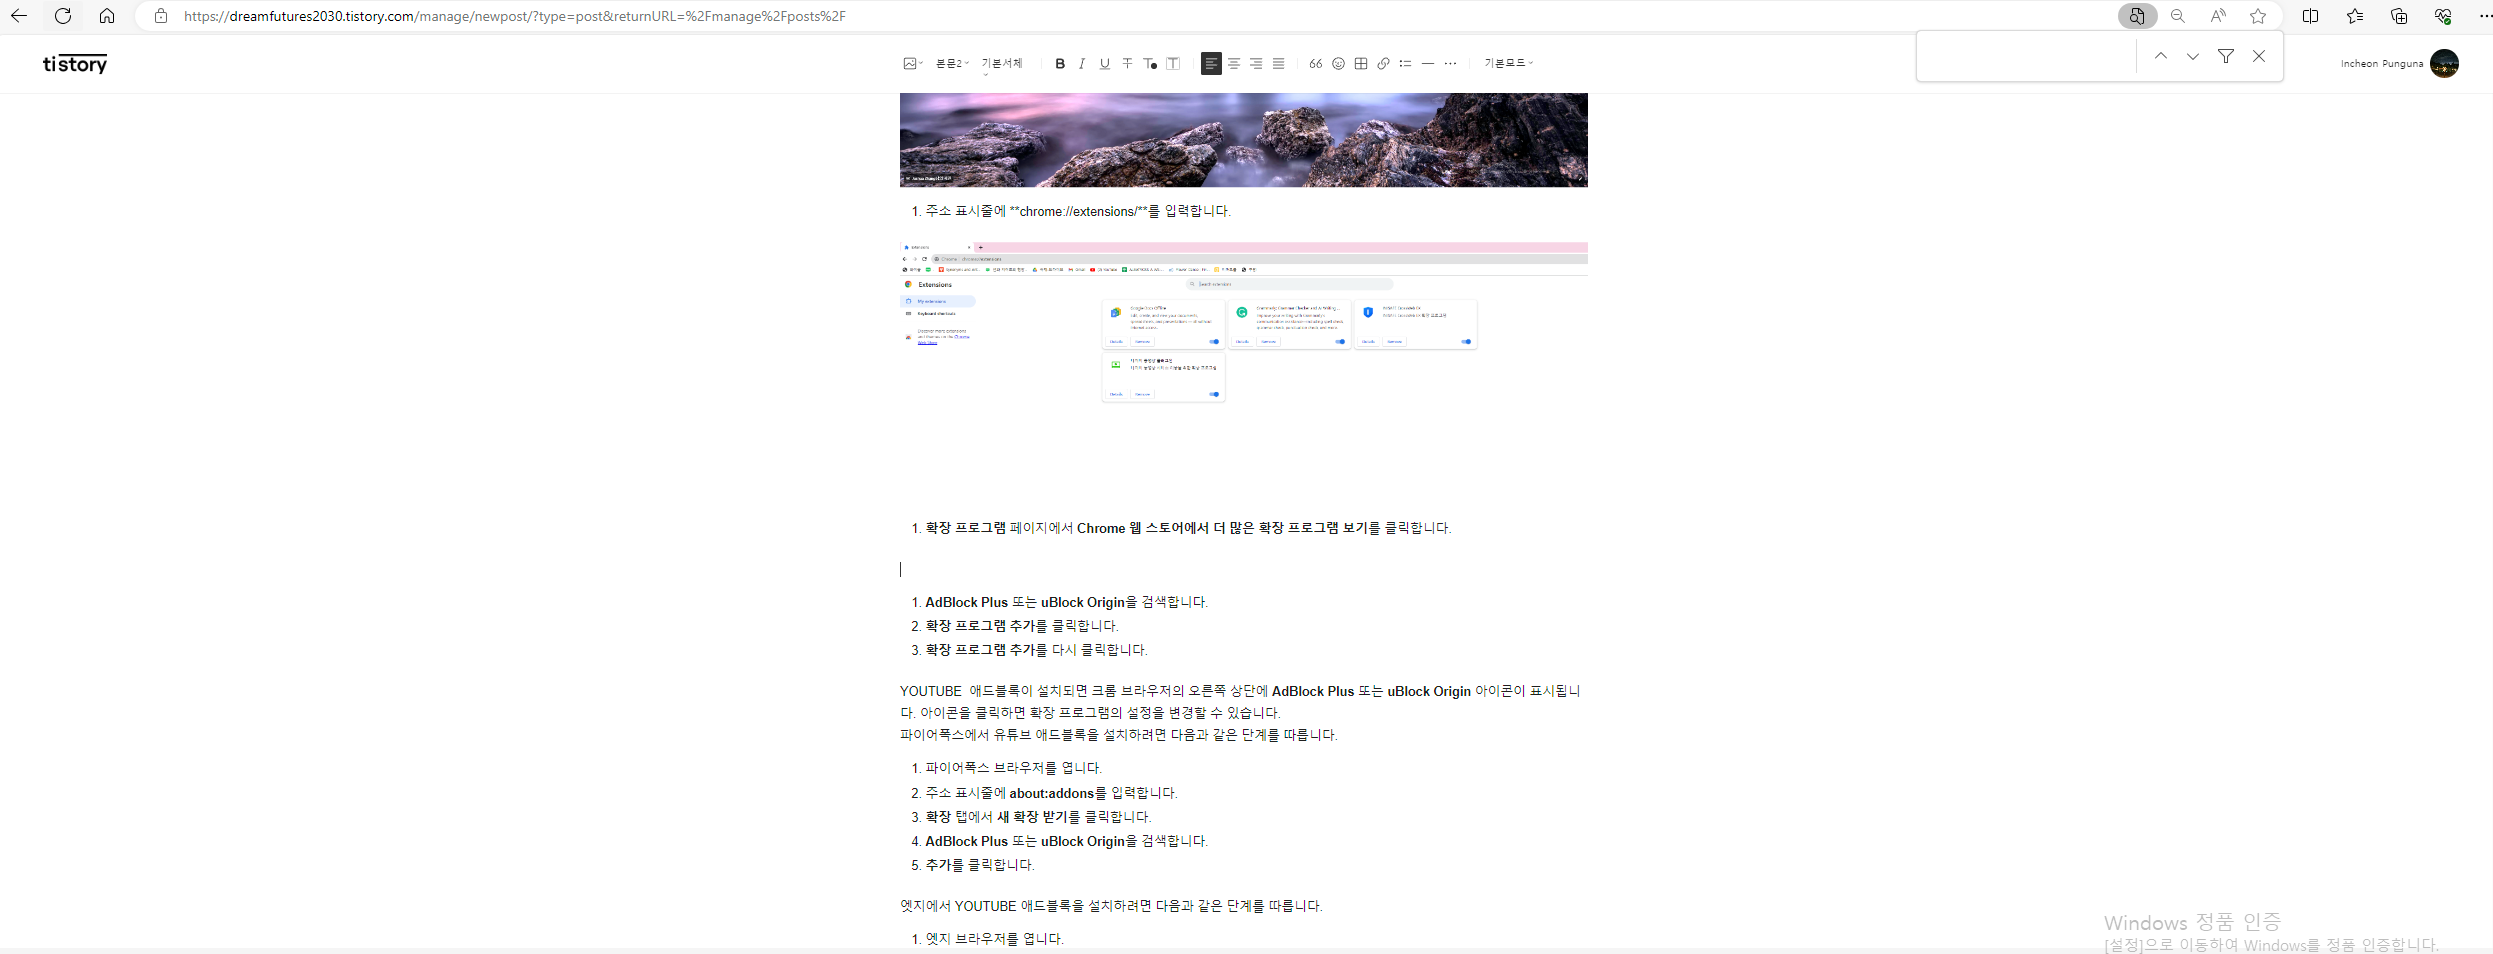Screen dimensions: 2493x954
Task: Toggle bold formatting
Action: tap(1060, 63)
